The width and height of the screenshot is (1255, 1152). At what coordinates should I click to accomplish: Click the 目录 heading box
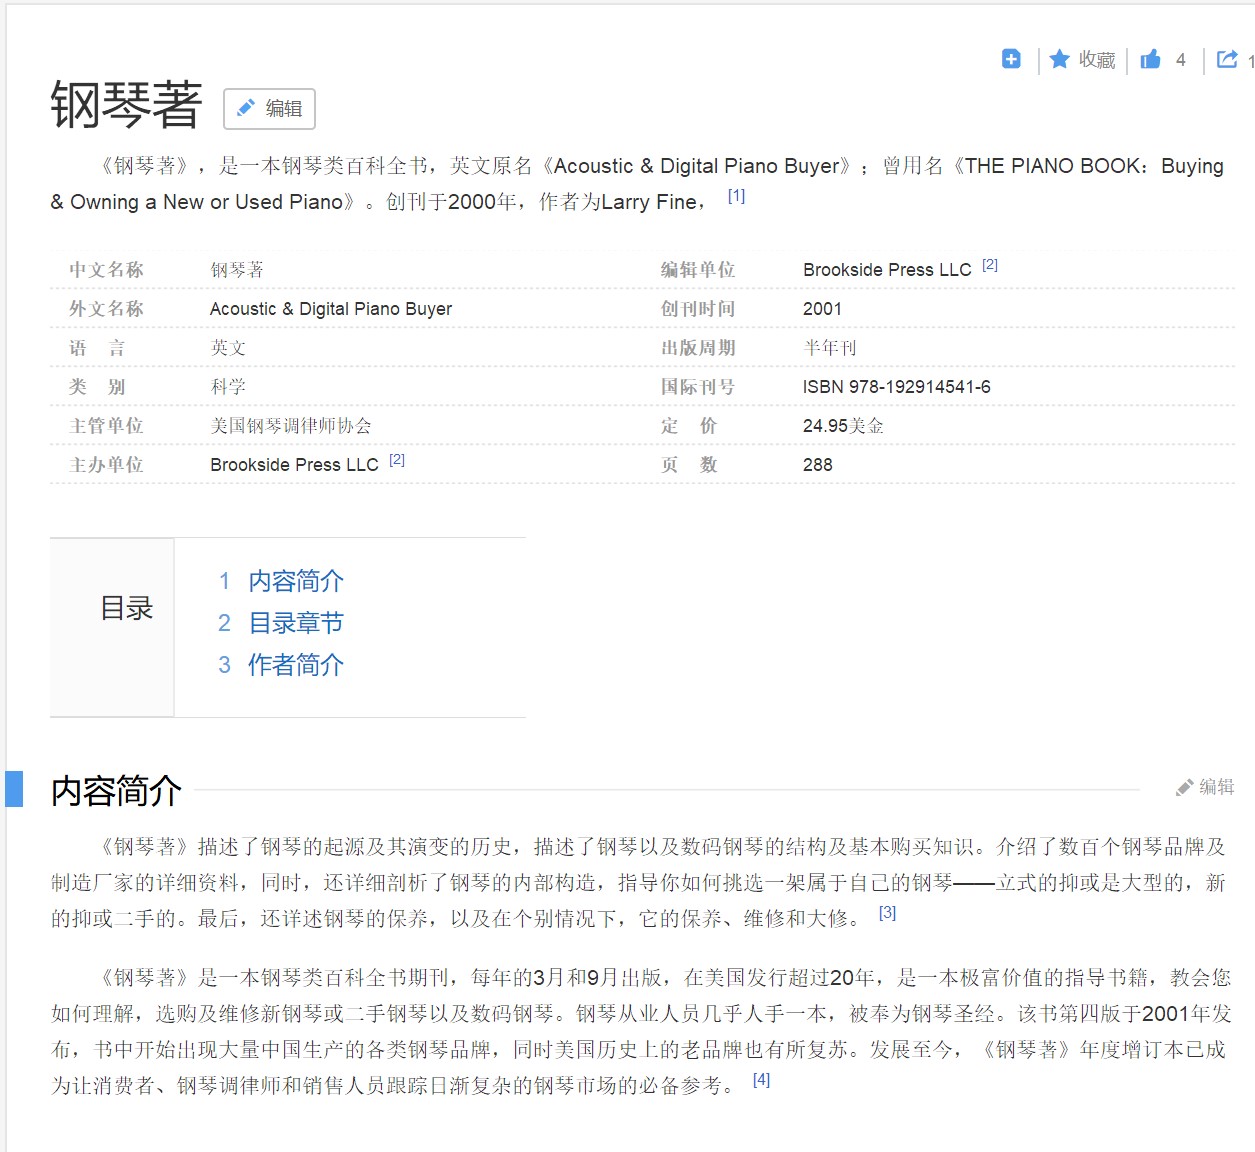(112, 627)
